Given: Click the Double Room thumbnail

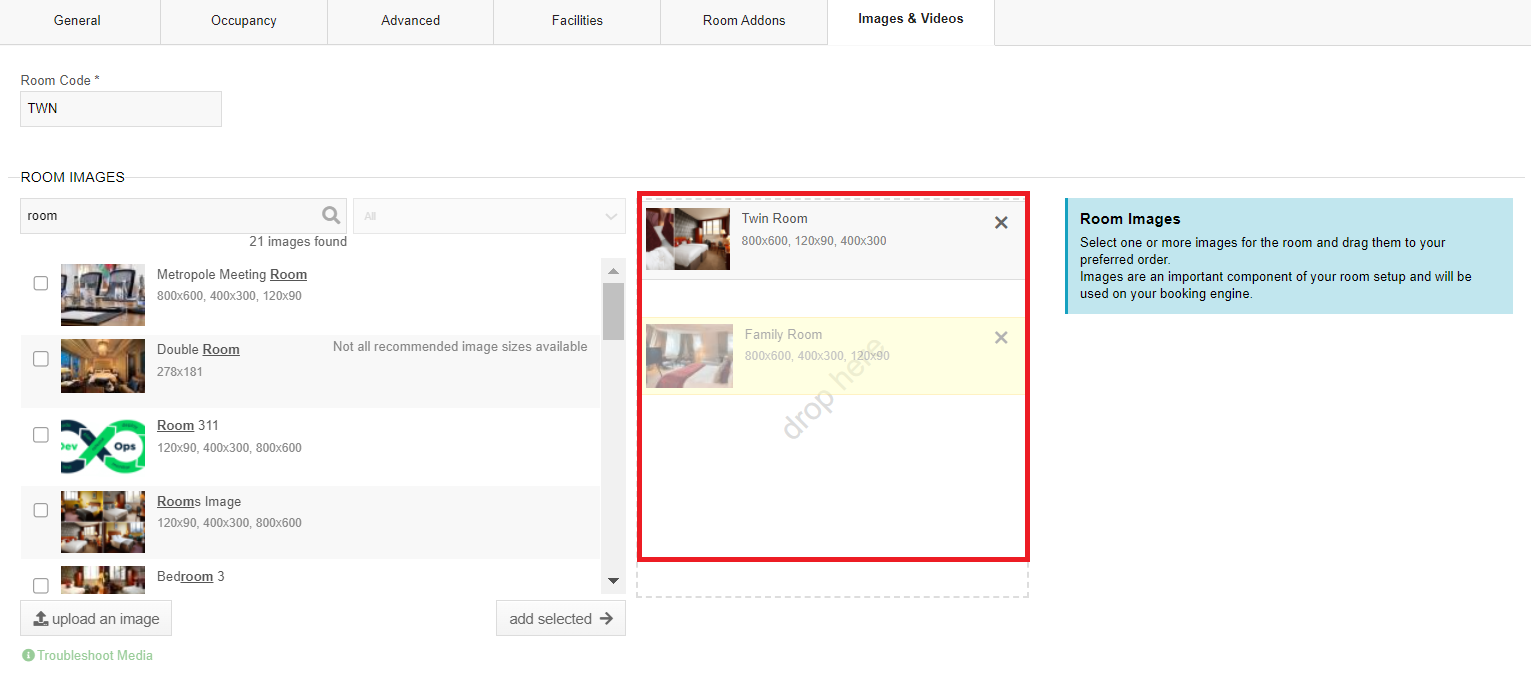Looking at the screenshot, I should tap(103, 366).
